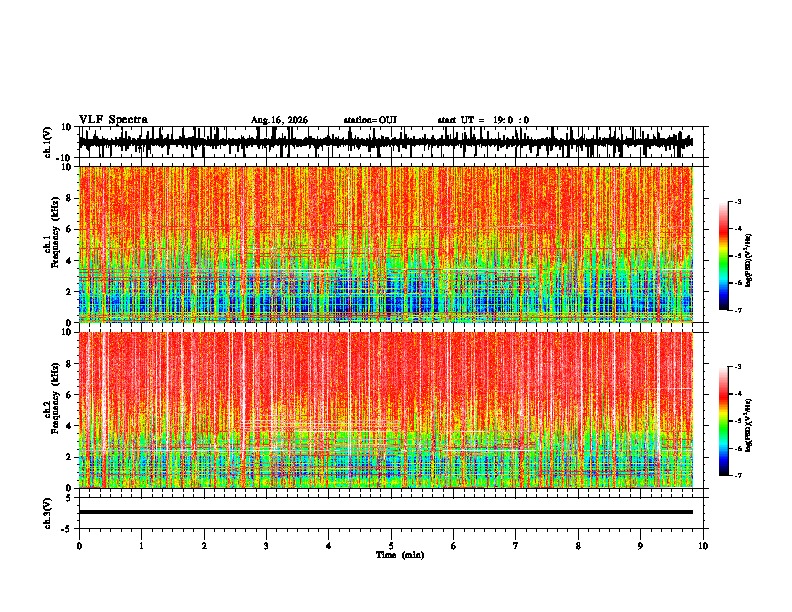The width and height of the screenshot is (792, 612).
Task: Click the flat ch.3 voltage trace line
Action: [x=386, y=512]
